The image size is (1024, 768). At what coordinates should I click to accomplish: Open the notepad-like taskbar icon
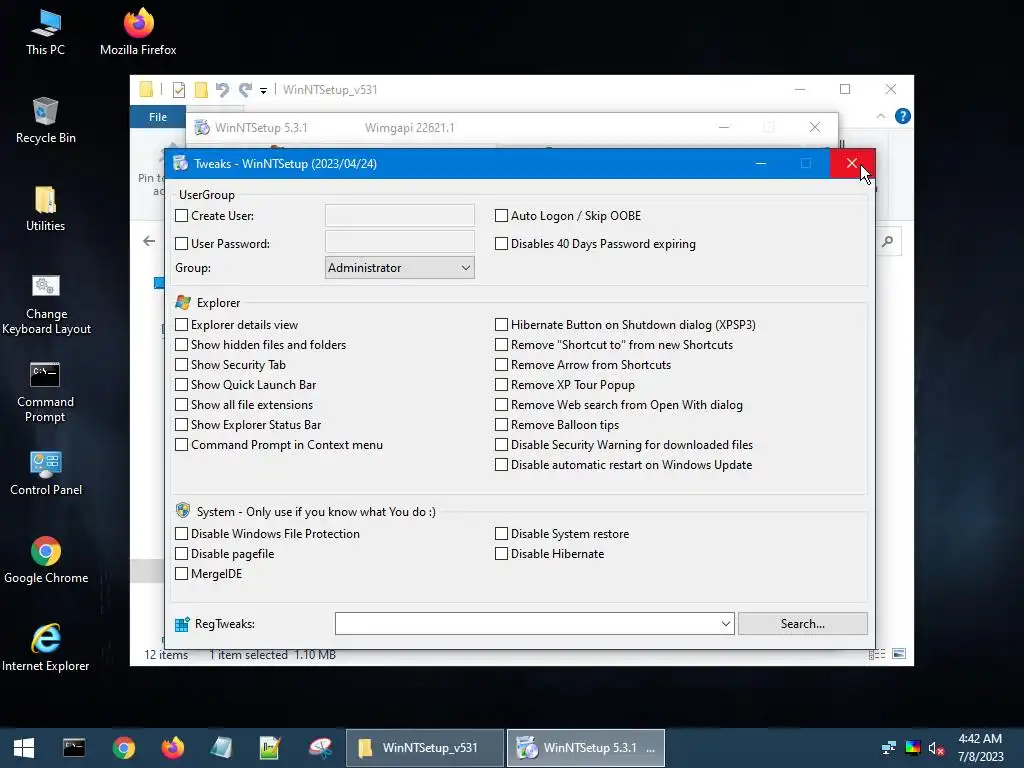pyautogui.click(x=221, y=748)
